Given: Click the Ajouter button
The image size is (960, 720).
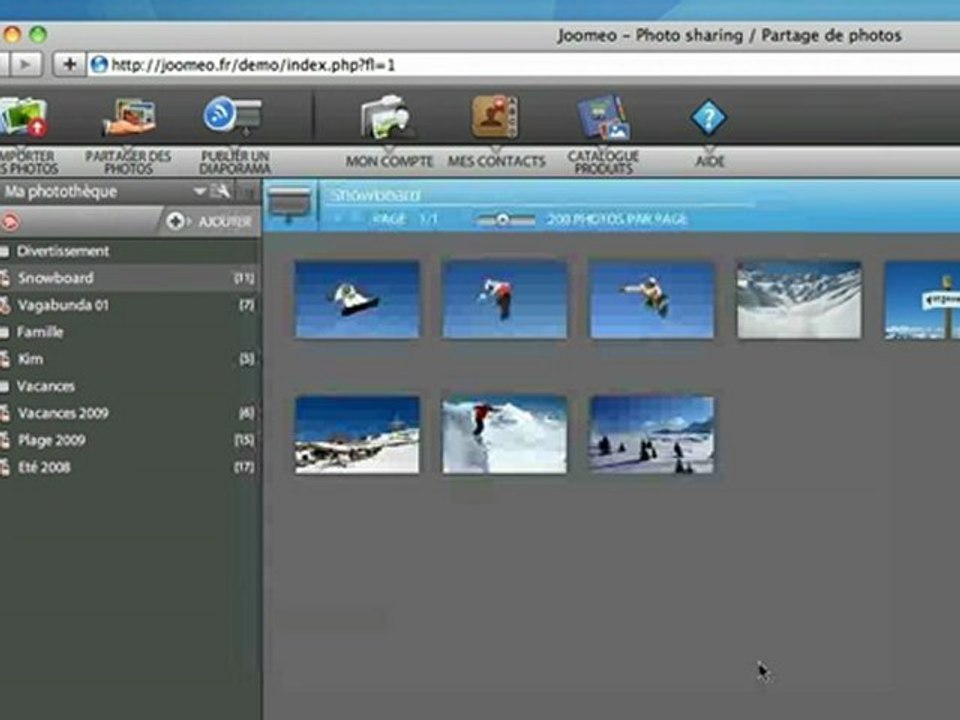Looking at the screenshot, I should coord(209,221).
